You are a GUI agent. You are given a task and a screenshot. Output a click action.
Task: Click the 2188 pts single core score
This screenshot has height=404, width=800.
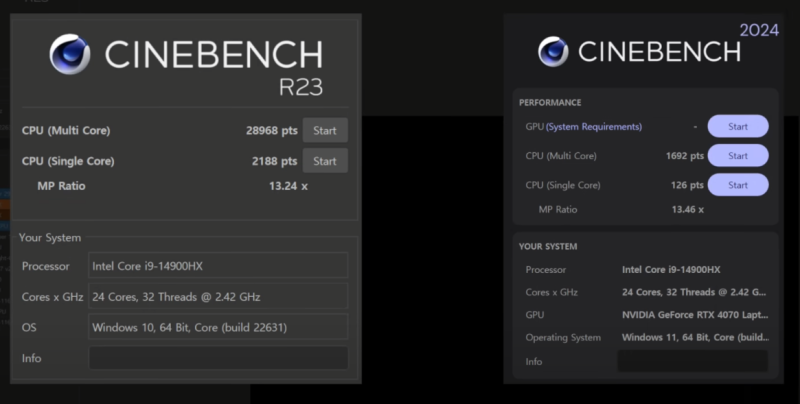pyautogui.click(x=274, y=161)
